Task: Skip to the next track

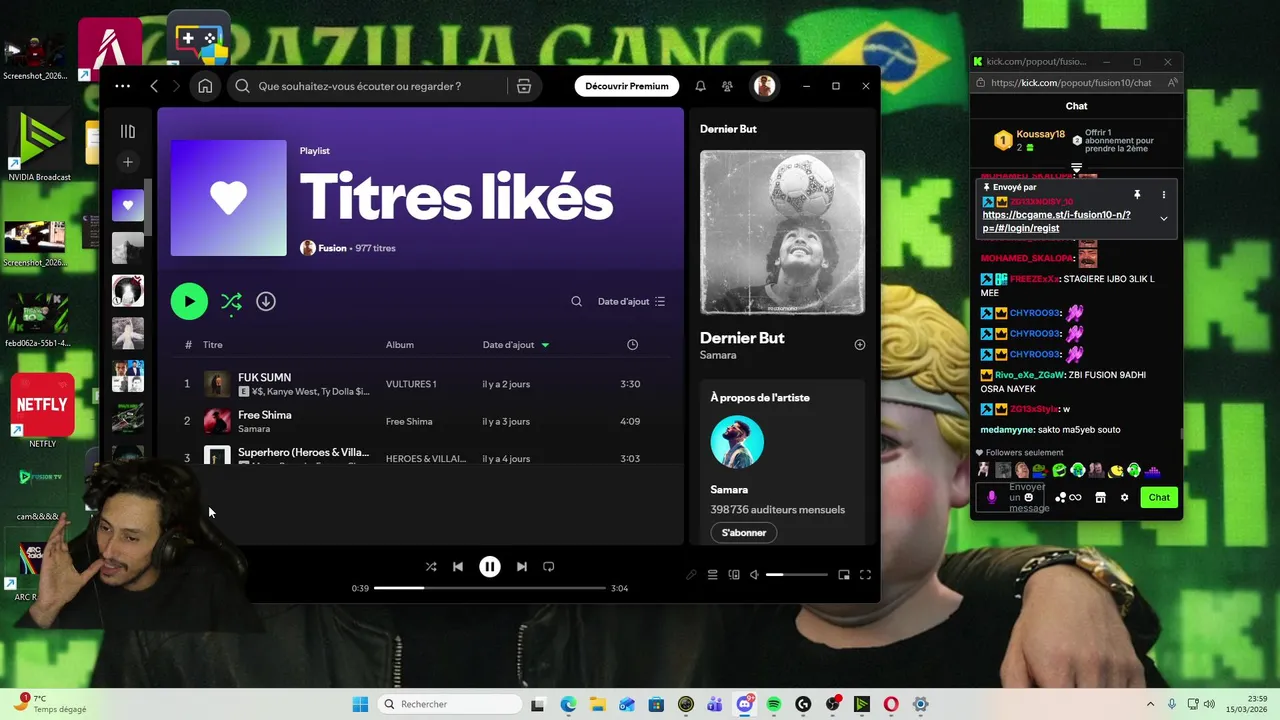Action: [522, 566]
